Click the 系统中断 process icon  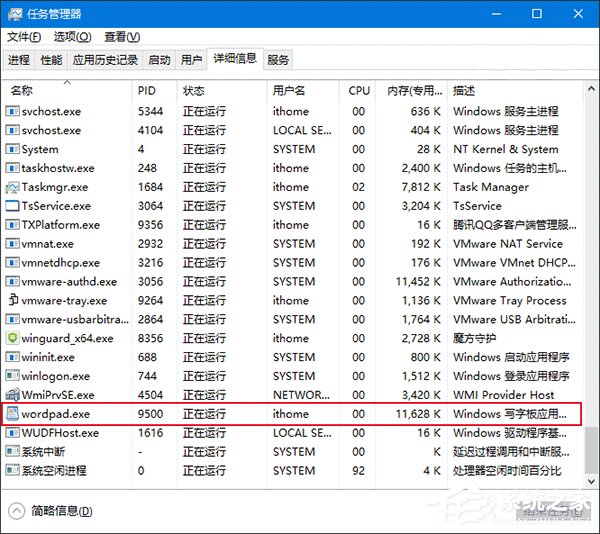[12, 451]
